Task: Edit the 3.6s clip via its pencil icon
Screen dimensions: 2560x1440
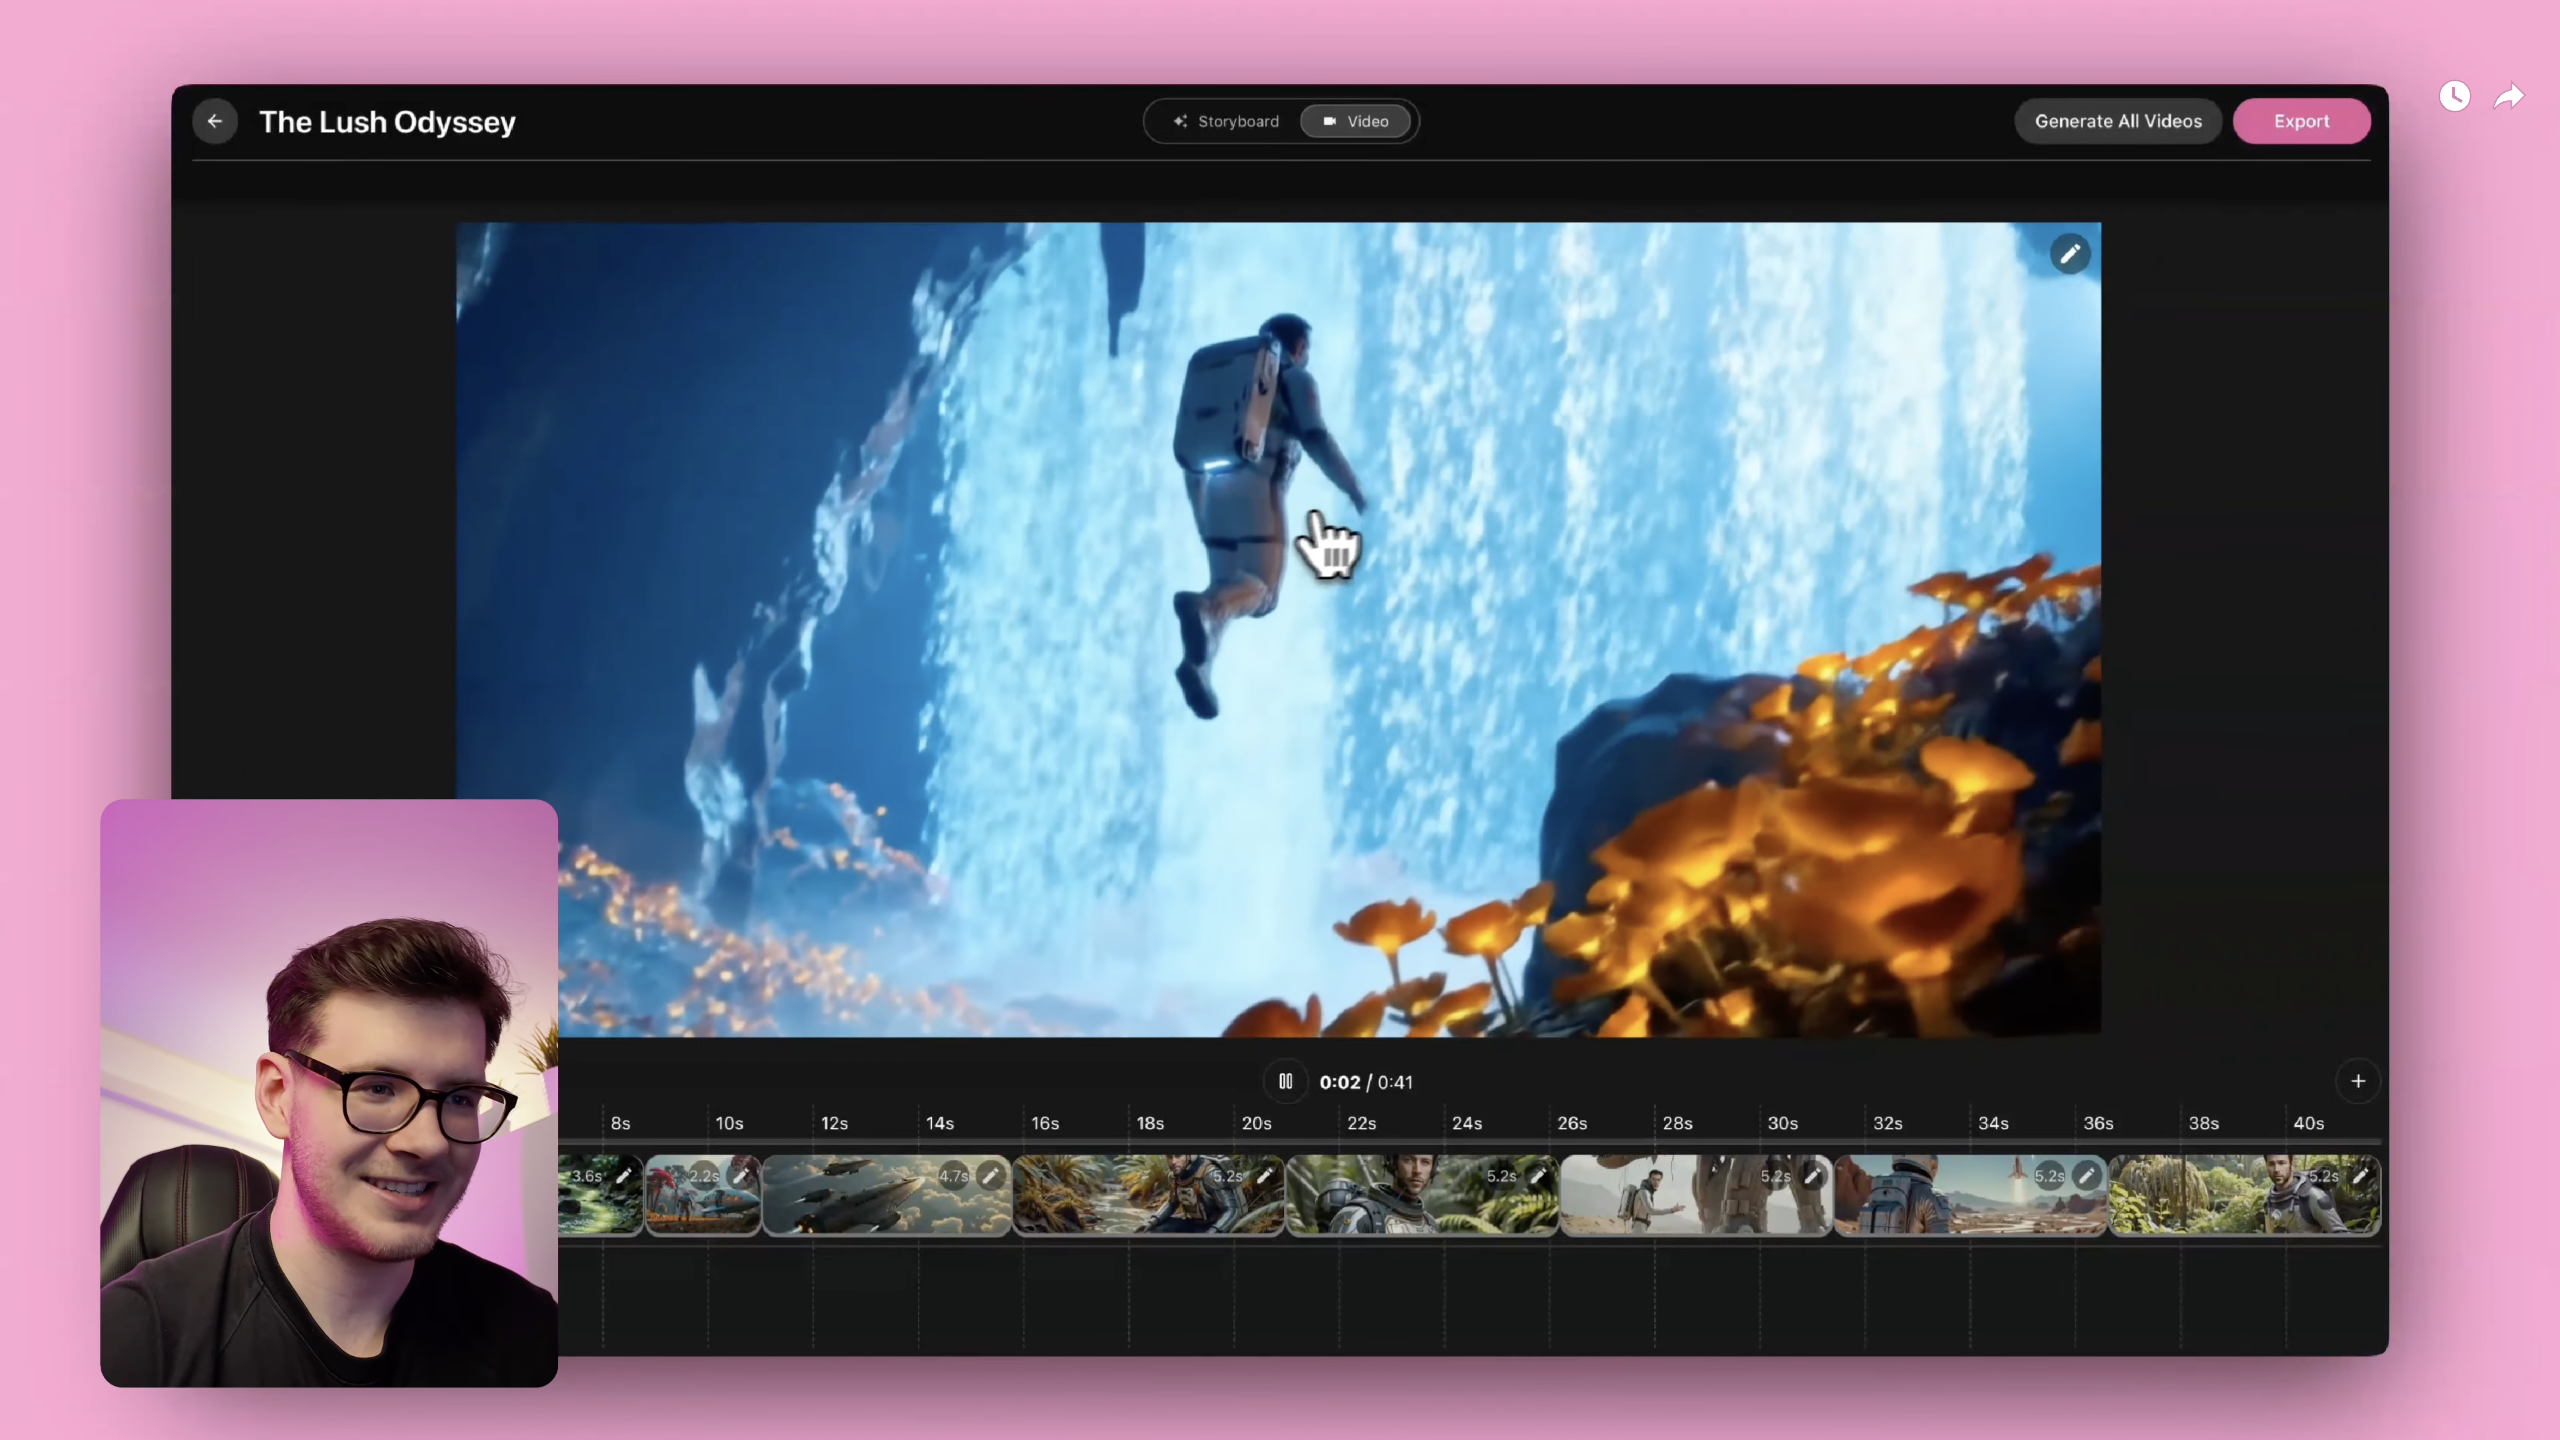Action: click(x=622, y=1177)
